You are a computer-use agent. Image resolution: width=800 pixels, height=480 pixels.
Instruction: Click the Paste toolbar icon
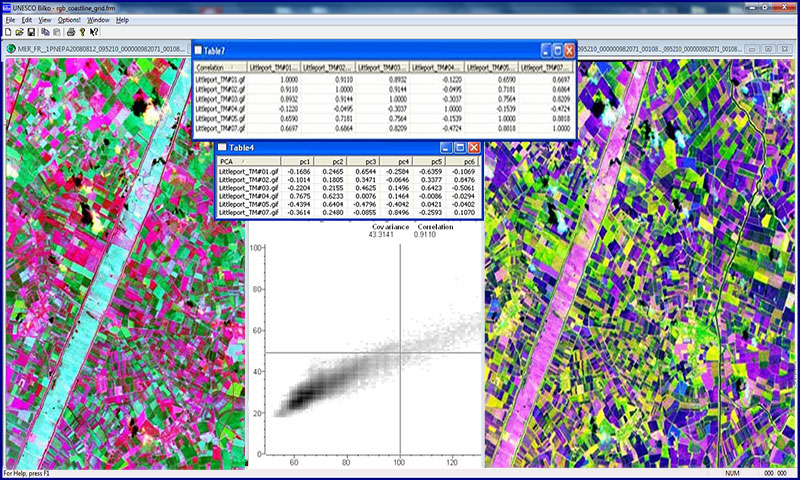pyautogui.click(x=57, y=32)
